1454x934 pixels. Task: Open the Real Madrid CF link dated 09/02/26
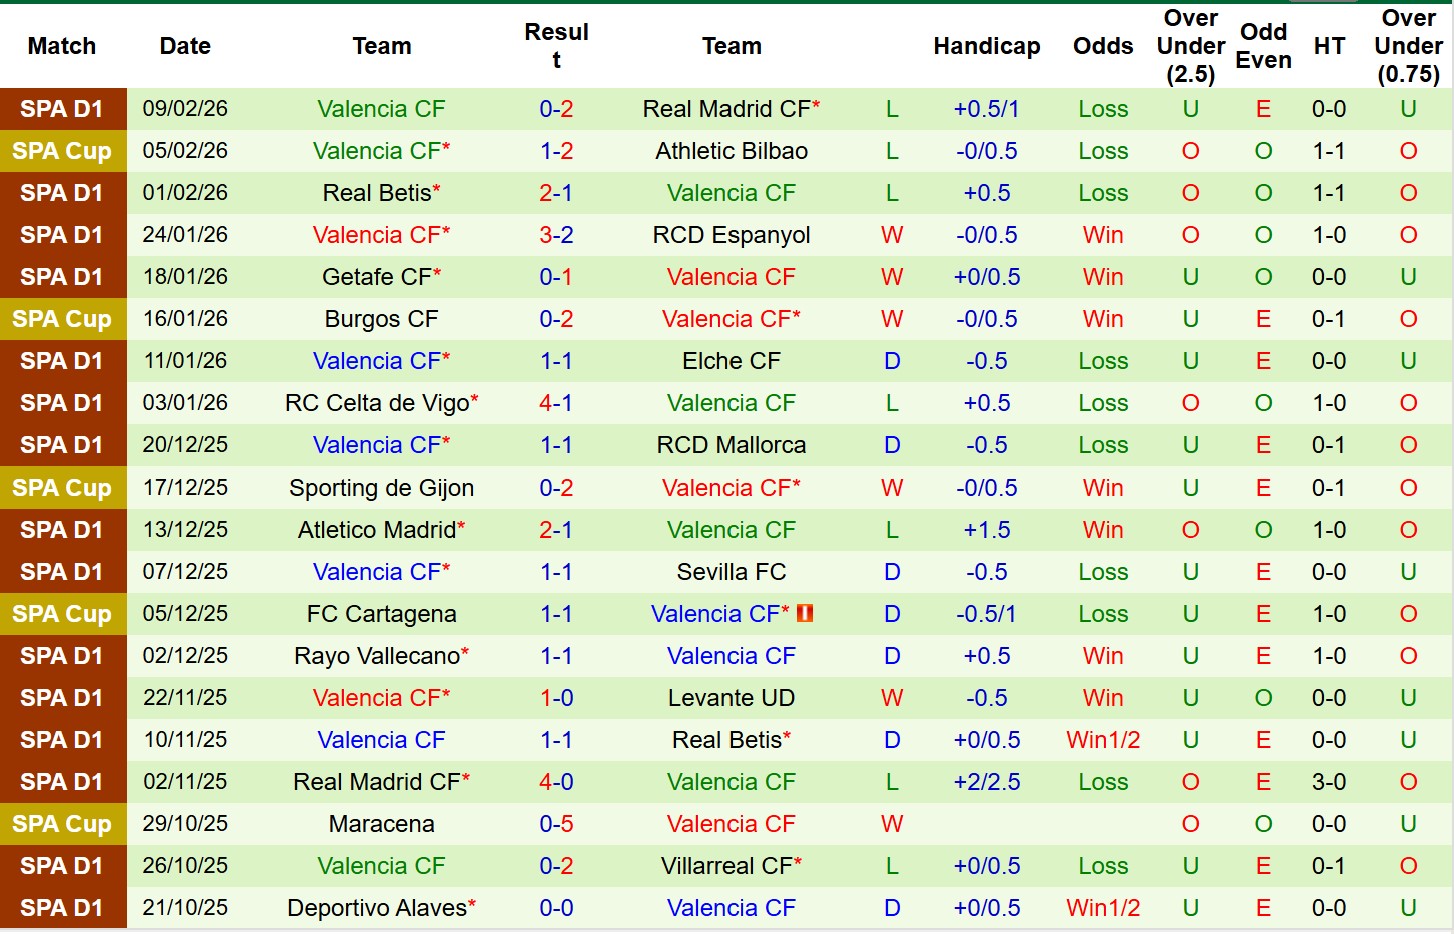726,109
